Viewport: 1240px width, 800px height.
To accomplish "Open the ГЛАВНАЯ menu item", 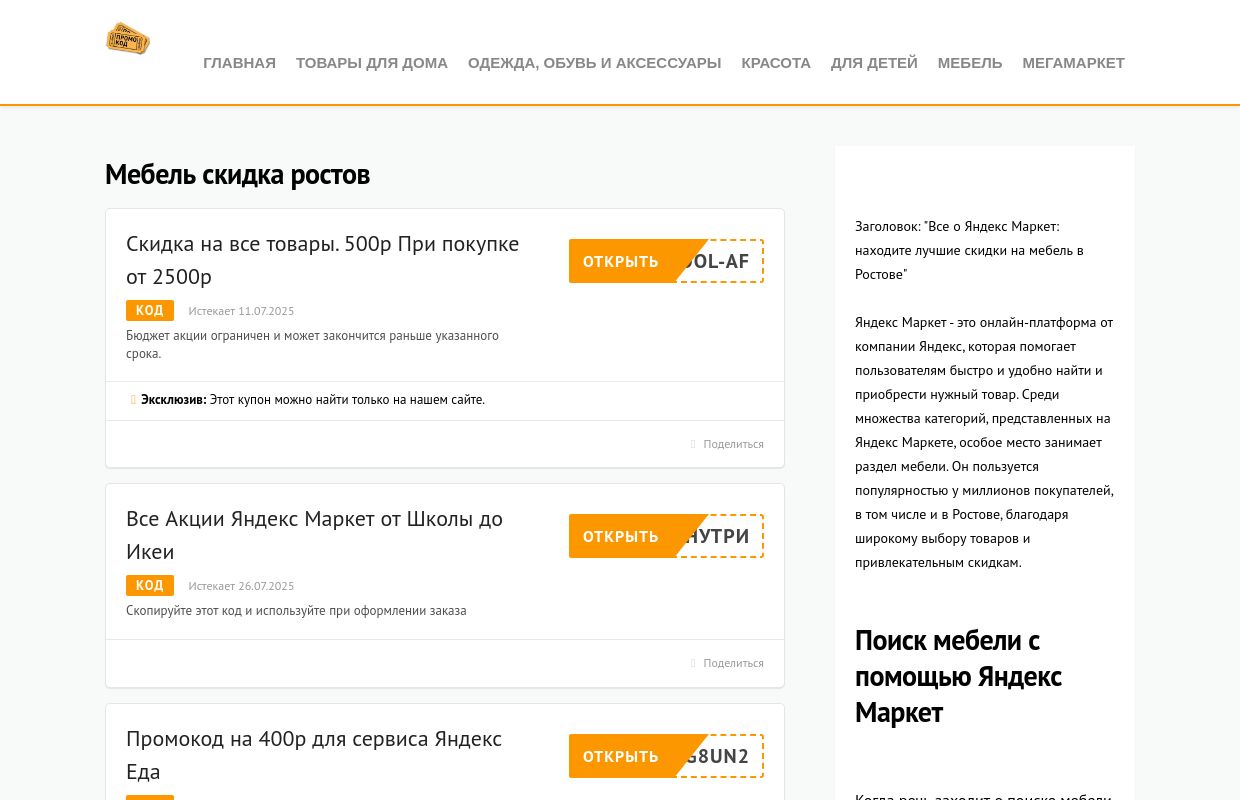I will (x=239, y=63).
